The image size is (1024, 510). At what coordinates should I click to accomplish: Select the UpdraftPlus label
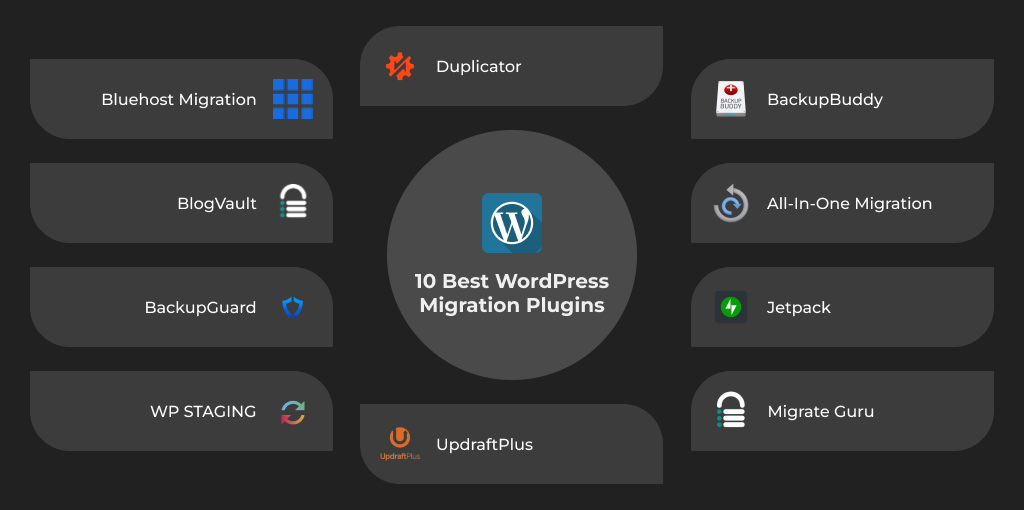tap(485, 445)
